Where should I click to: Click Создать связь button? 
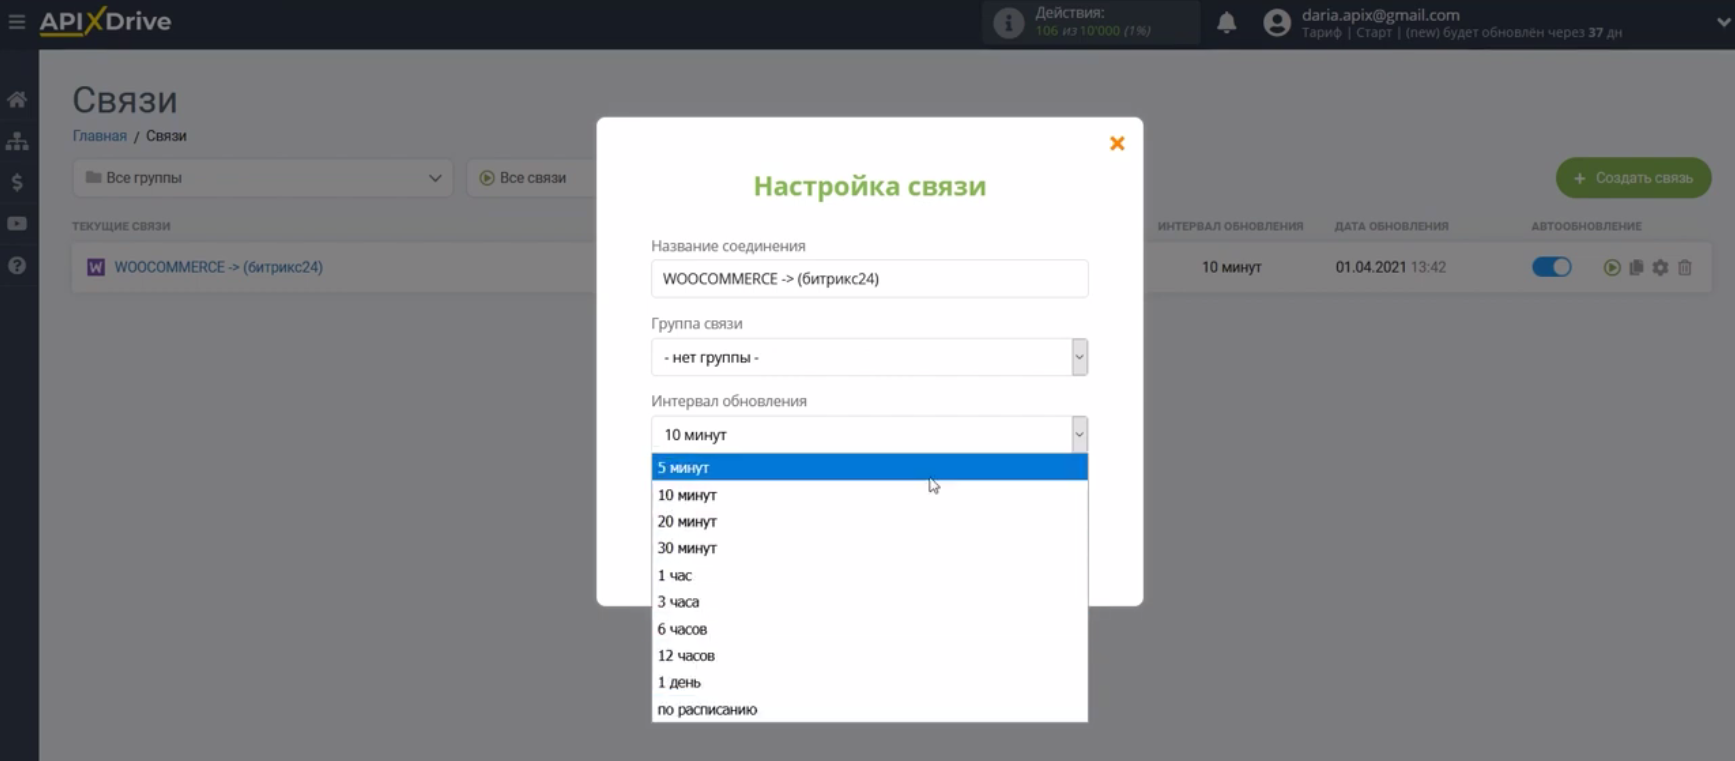[x=1633, y=178]
